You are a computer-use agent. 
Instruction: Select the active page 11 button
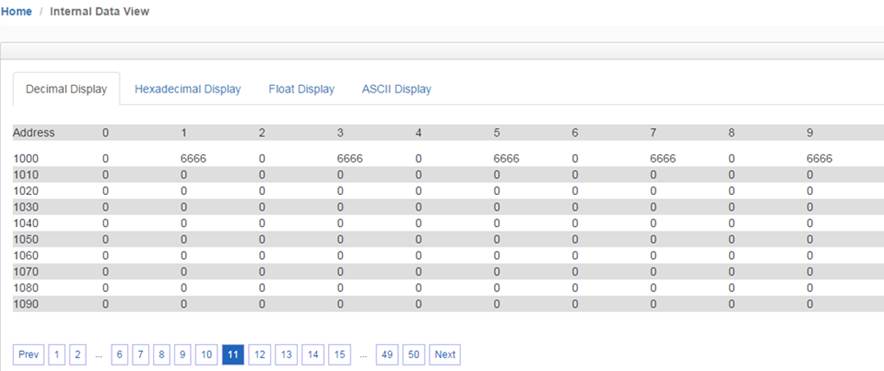coord(233,355)
